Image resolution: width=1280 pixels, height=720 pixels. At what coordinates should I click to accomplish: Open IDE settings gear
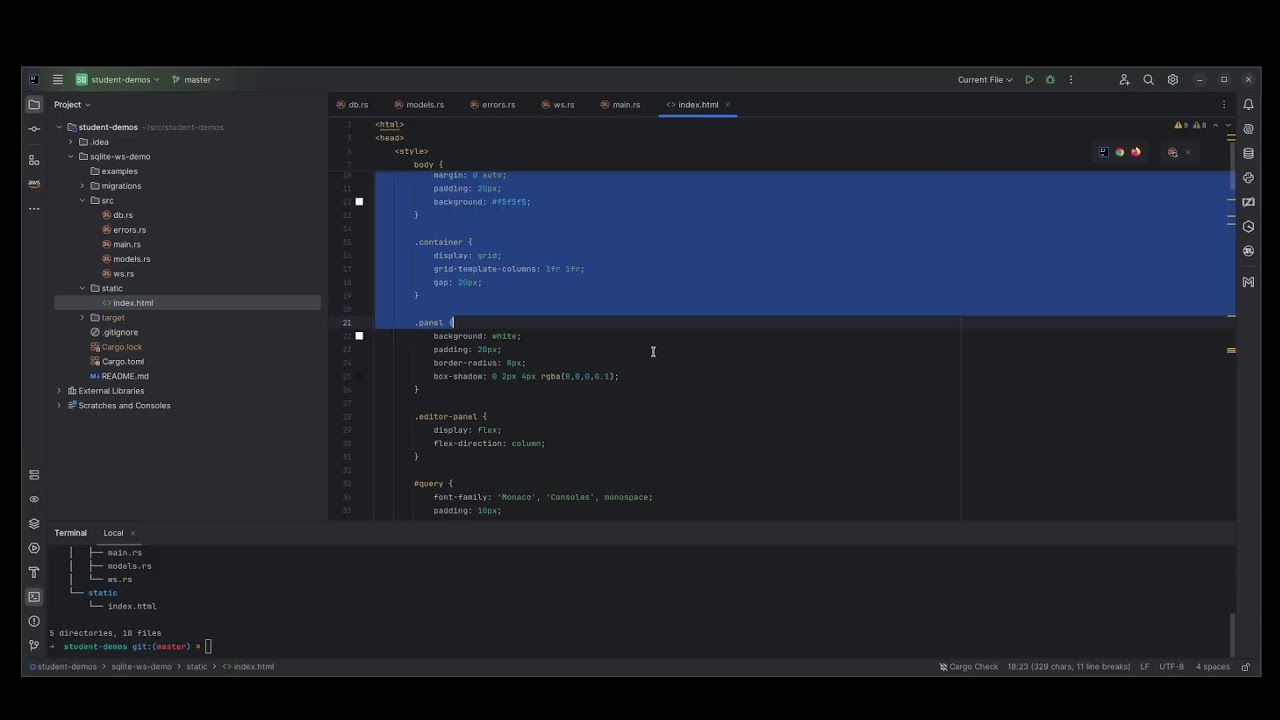coord(1173,80)
